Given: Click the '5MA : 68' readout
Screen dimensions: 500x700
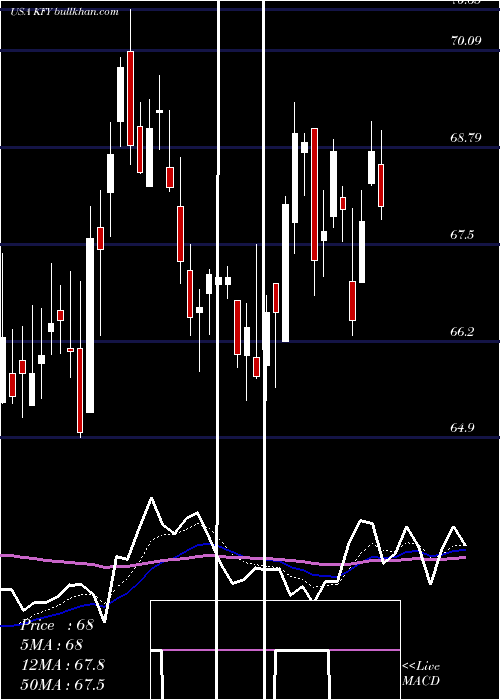Looking at the screenshot, I should tap(52, 645).
